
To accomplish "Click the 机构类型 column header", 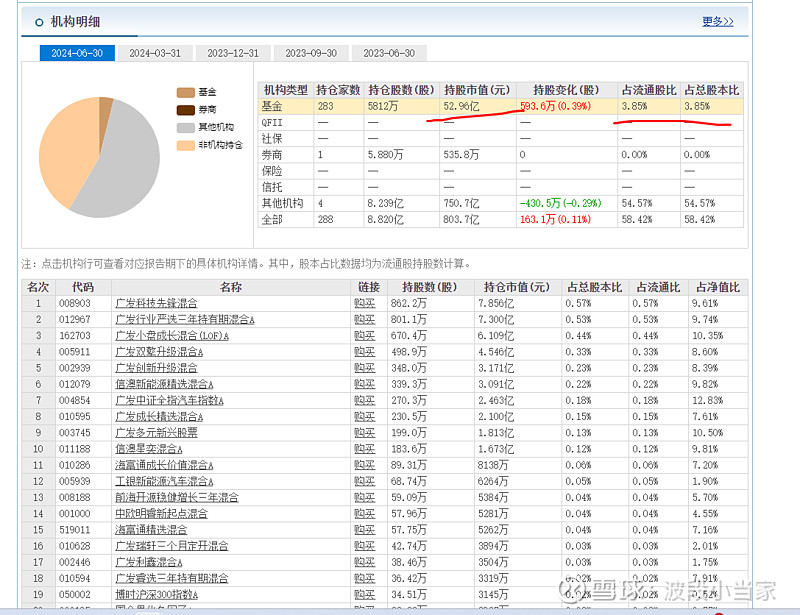I will pyautogui.click(x=286, y=90).
